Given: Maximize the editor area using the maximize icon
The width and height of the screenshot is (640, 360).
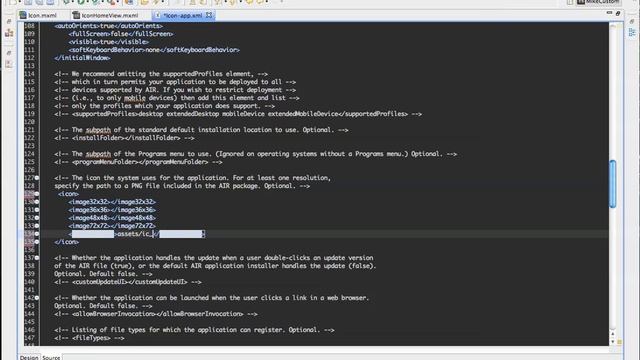Looking at the screenshot, I should [618, 13].
